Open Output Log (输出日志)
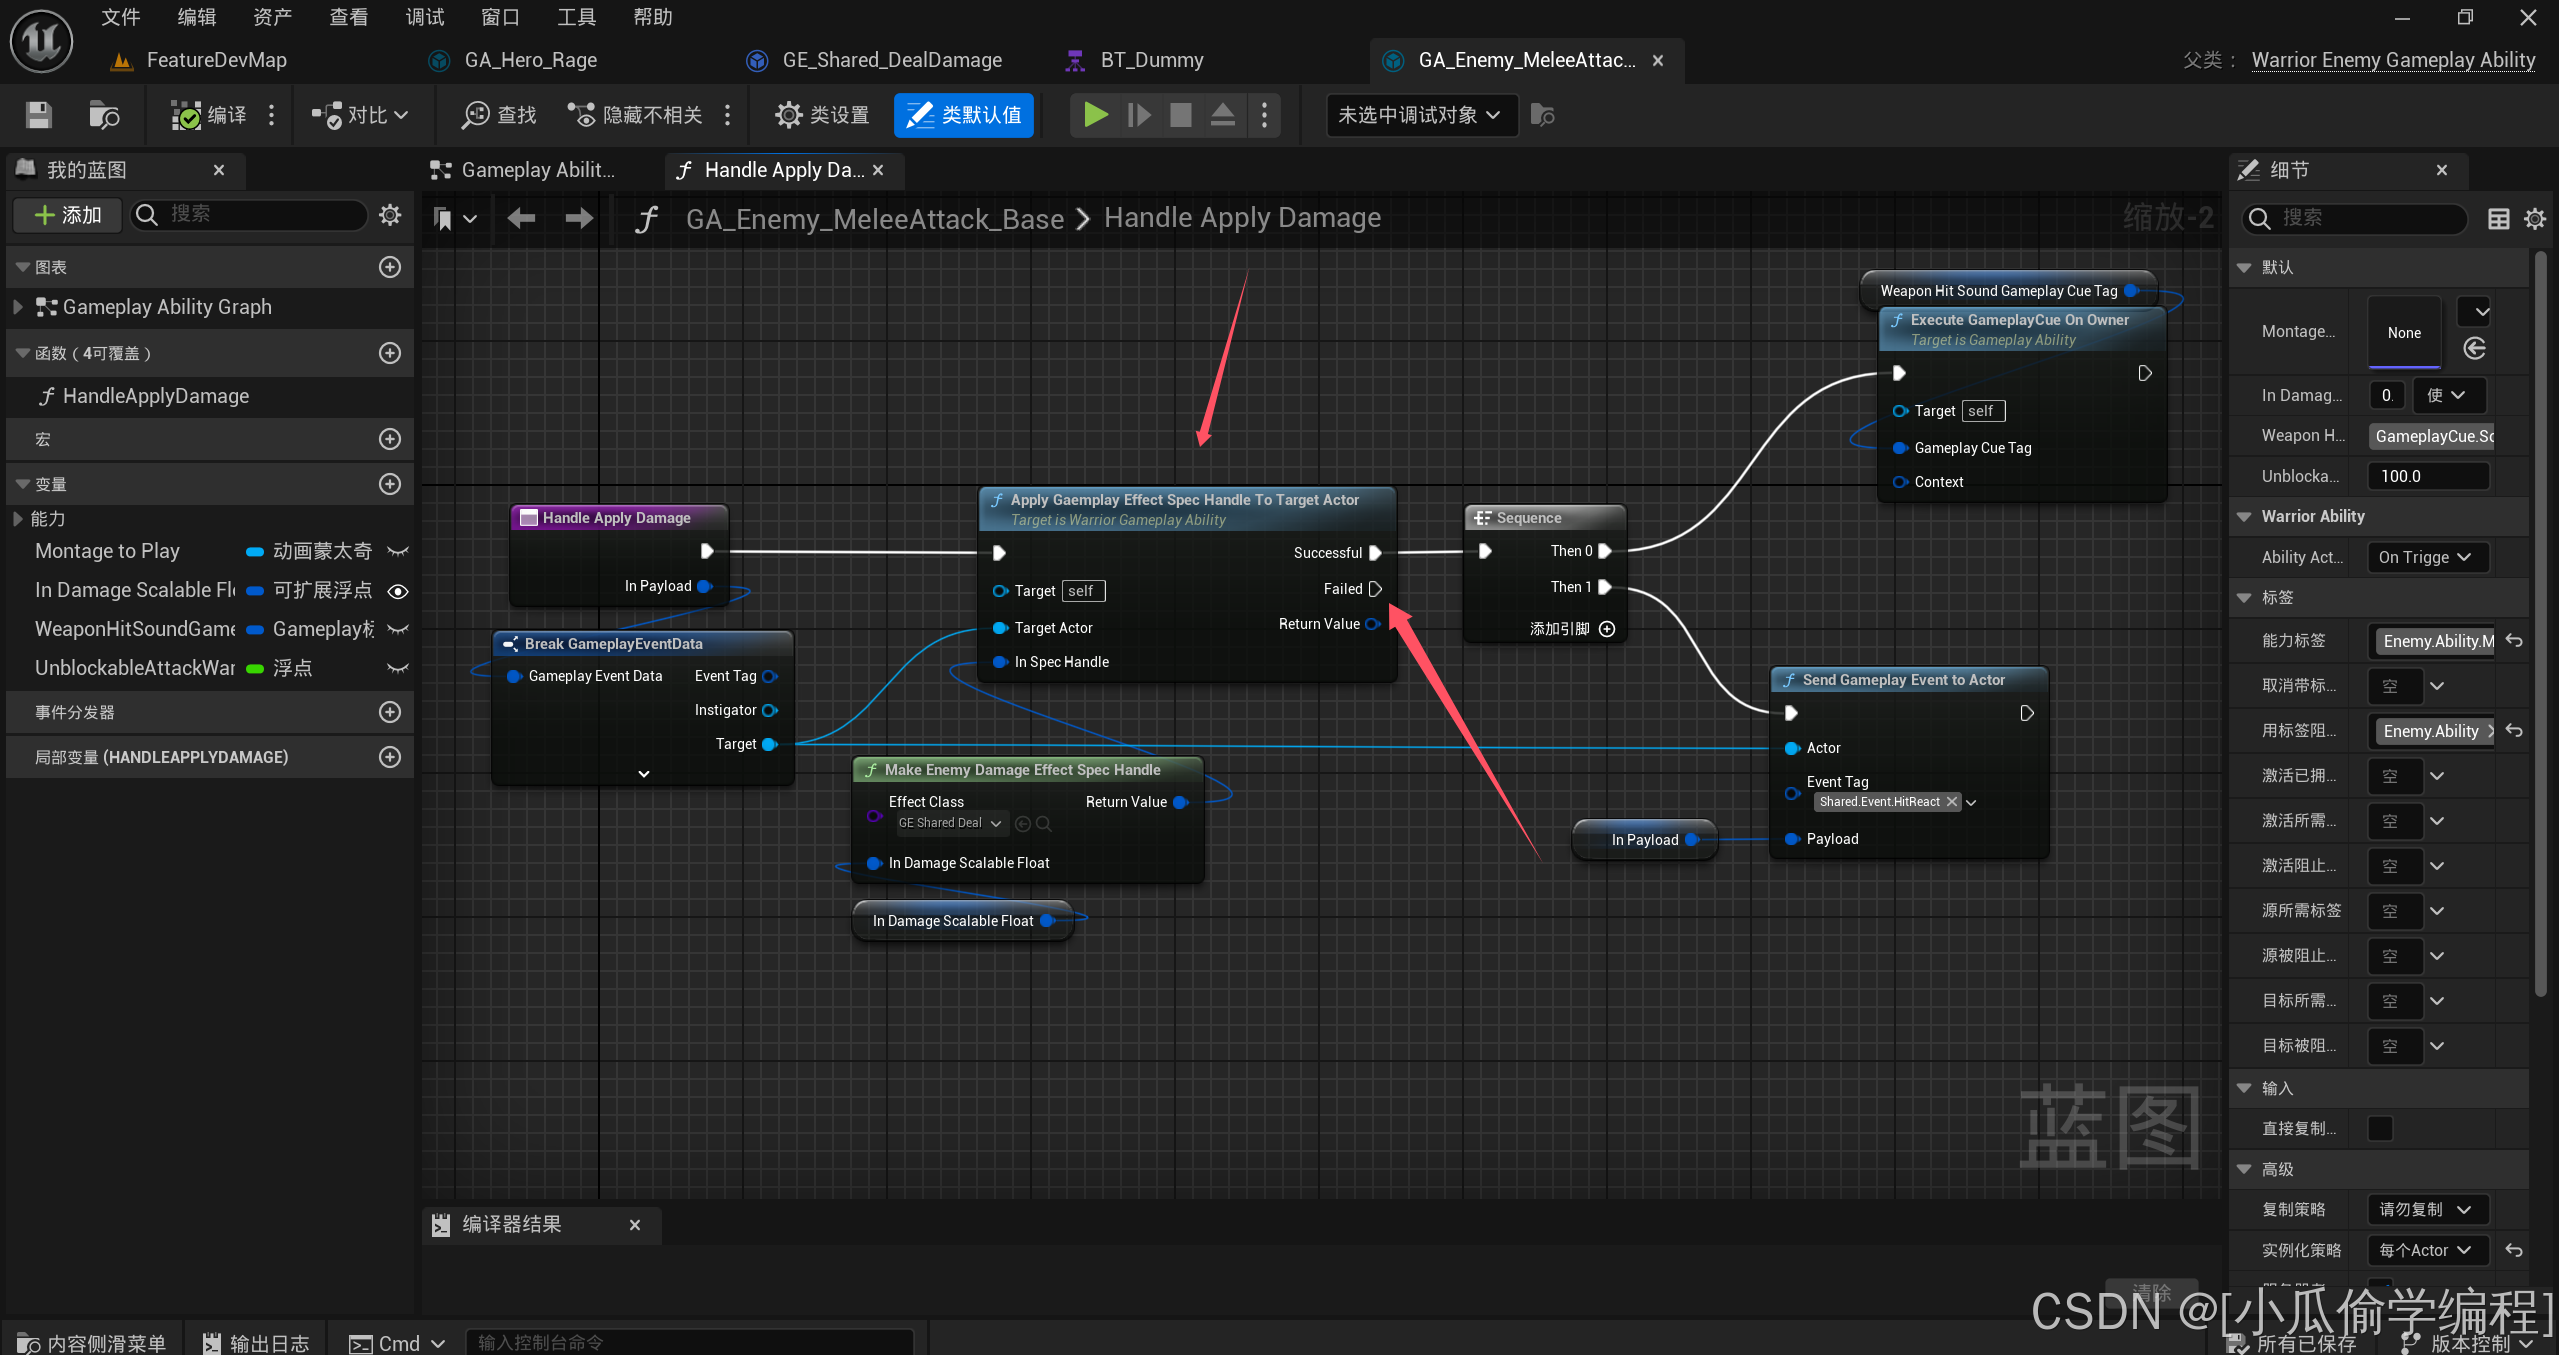Viewport: 2559px width, 1355px height. pyautogui.click(x=256, y=1343)
